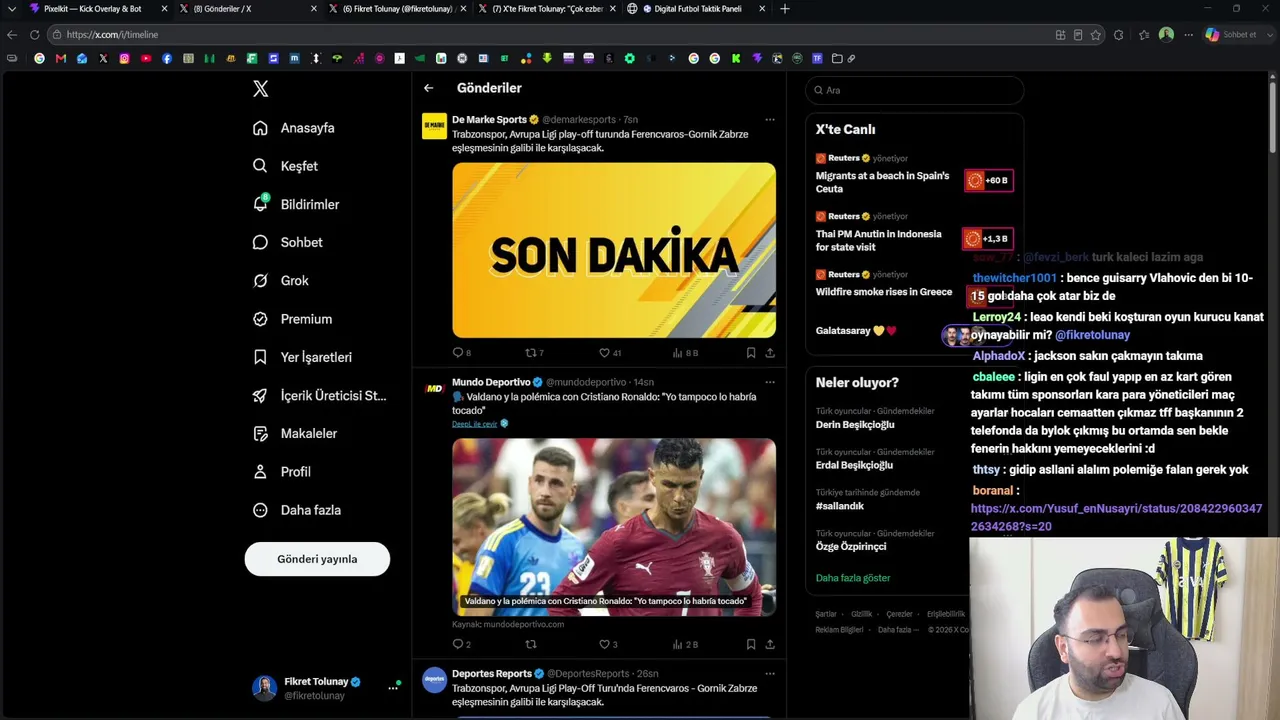Open İçerik Üreticisi Stüdyosu

(319, 395)
